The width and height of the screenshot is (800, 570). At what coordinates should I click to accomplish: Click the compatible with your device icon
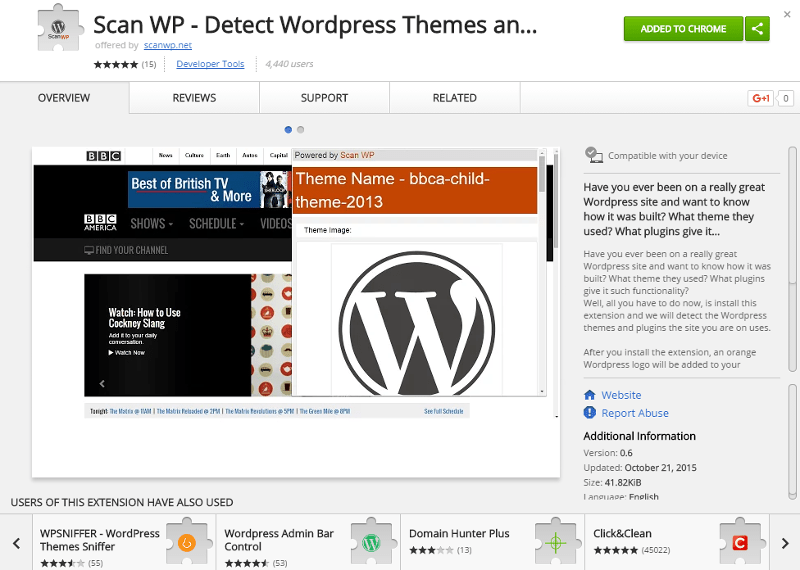point(593,155)
